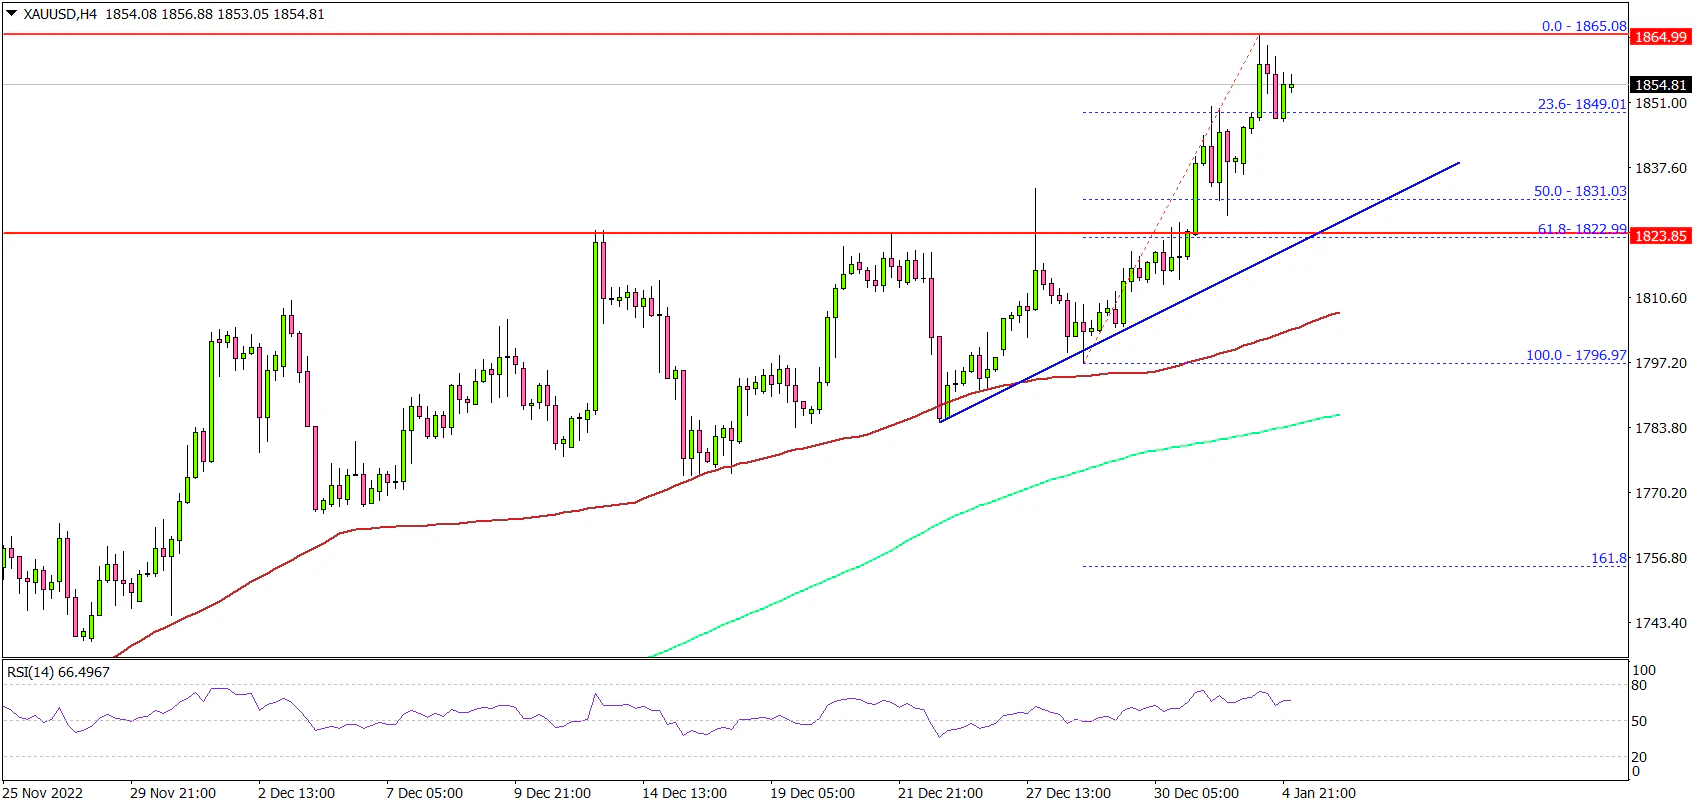Click the 1810.60 price axis value

pyautogui.click(x=1660, y=298)
